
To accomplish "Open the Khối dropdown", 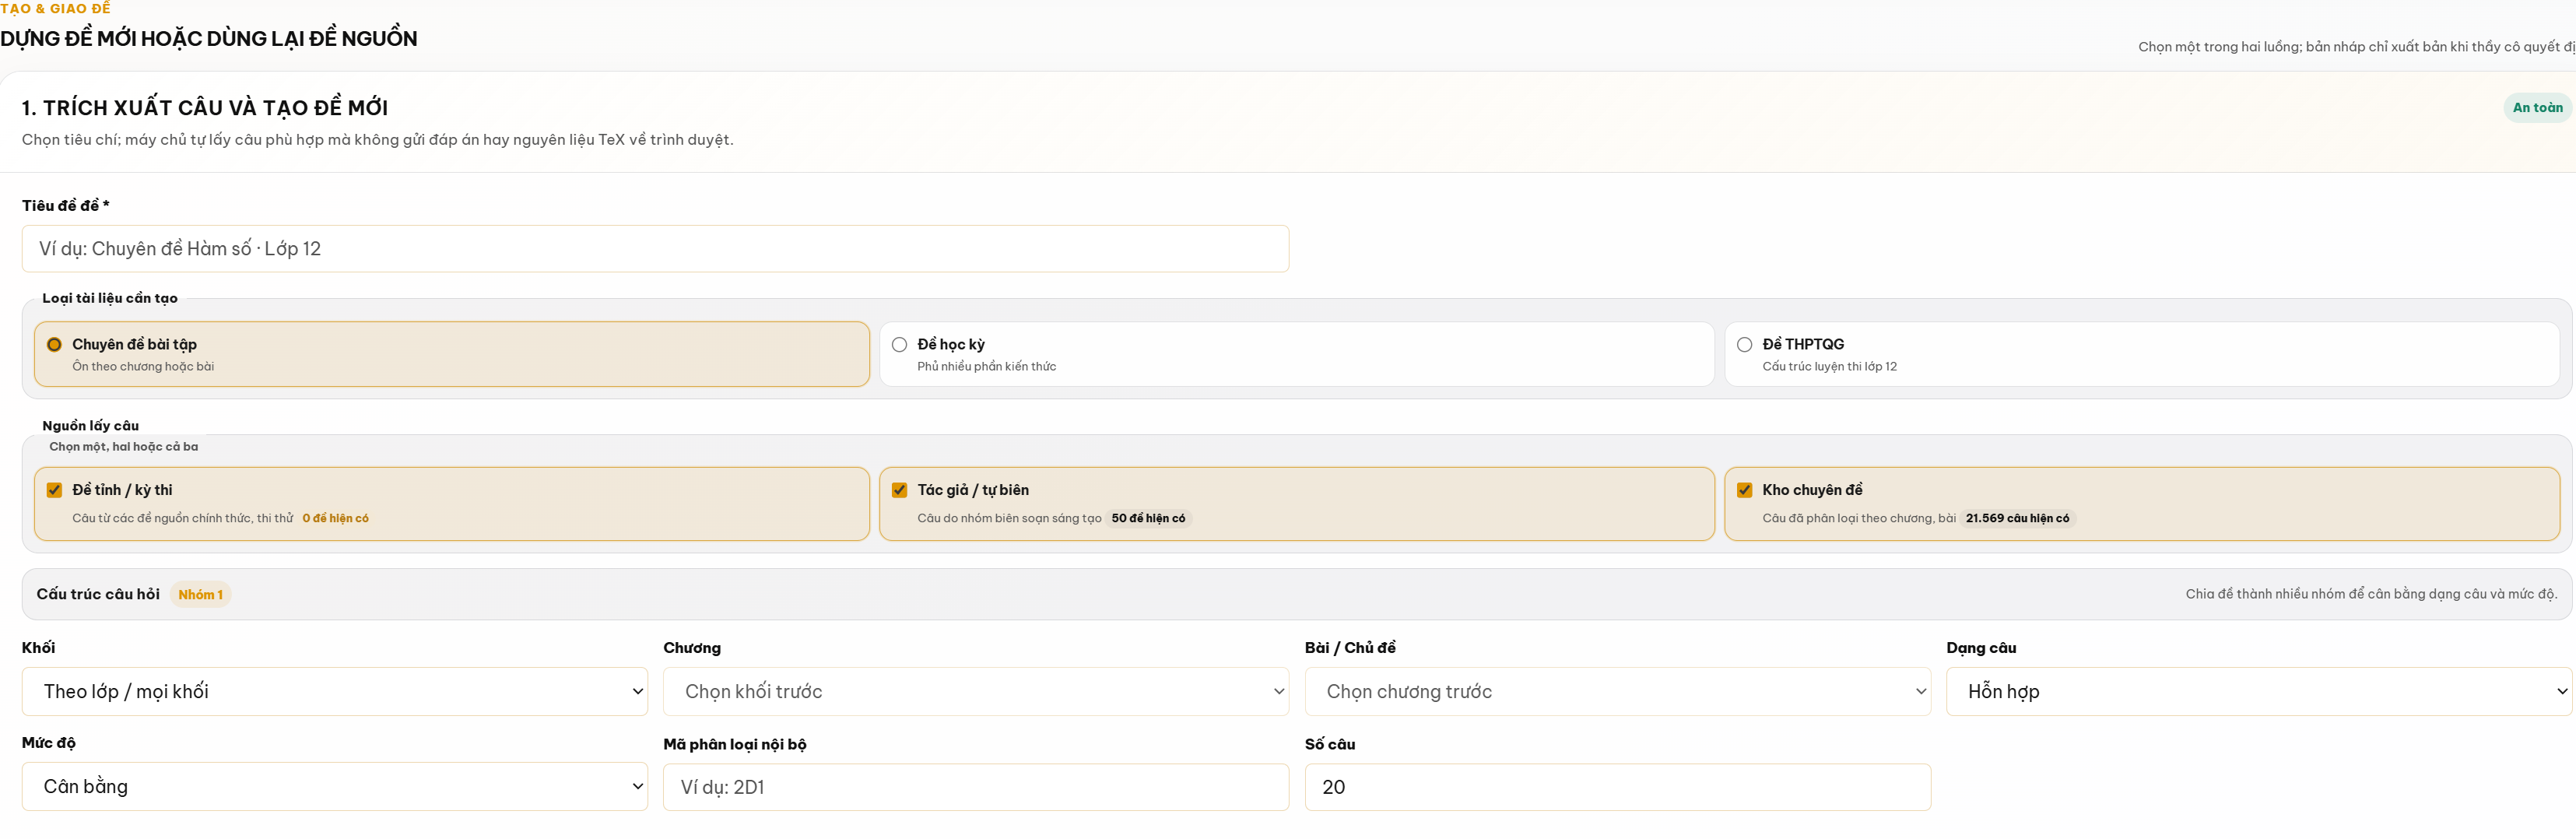I will [334, 691].
